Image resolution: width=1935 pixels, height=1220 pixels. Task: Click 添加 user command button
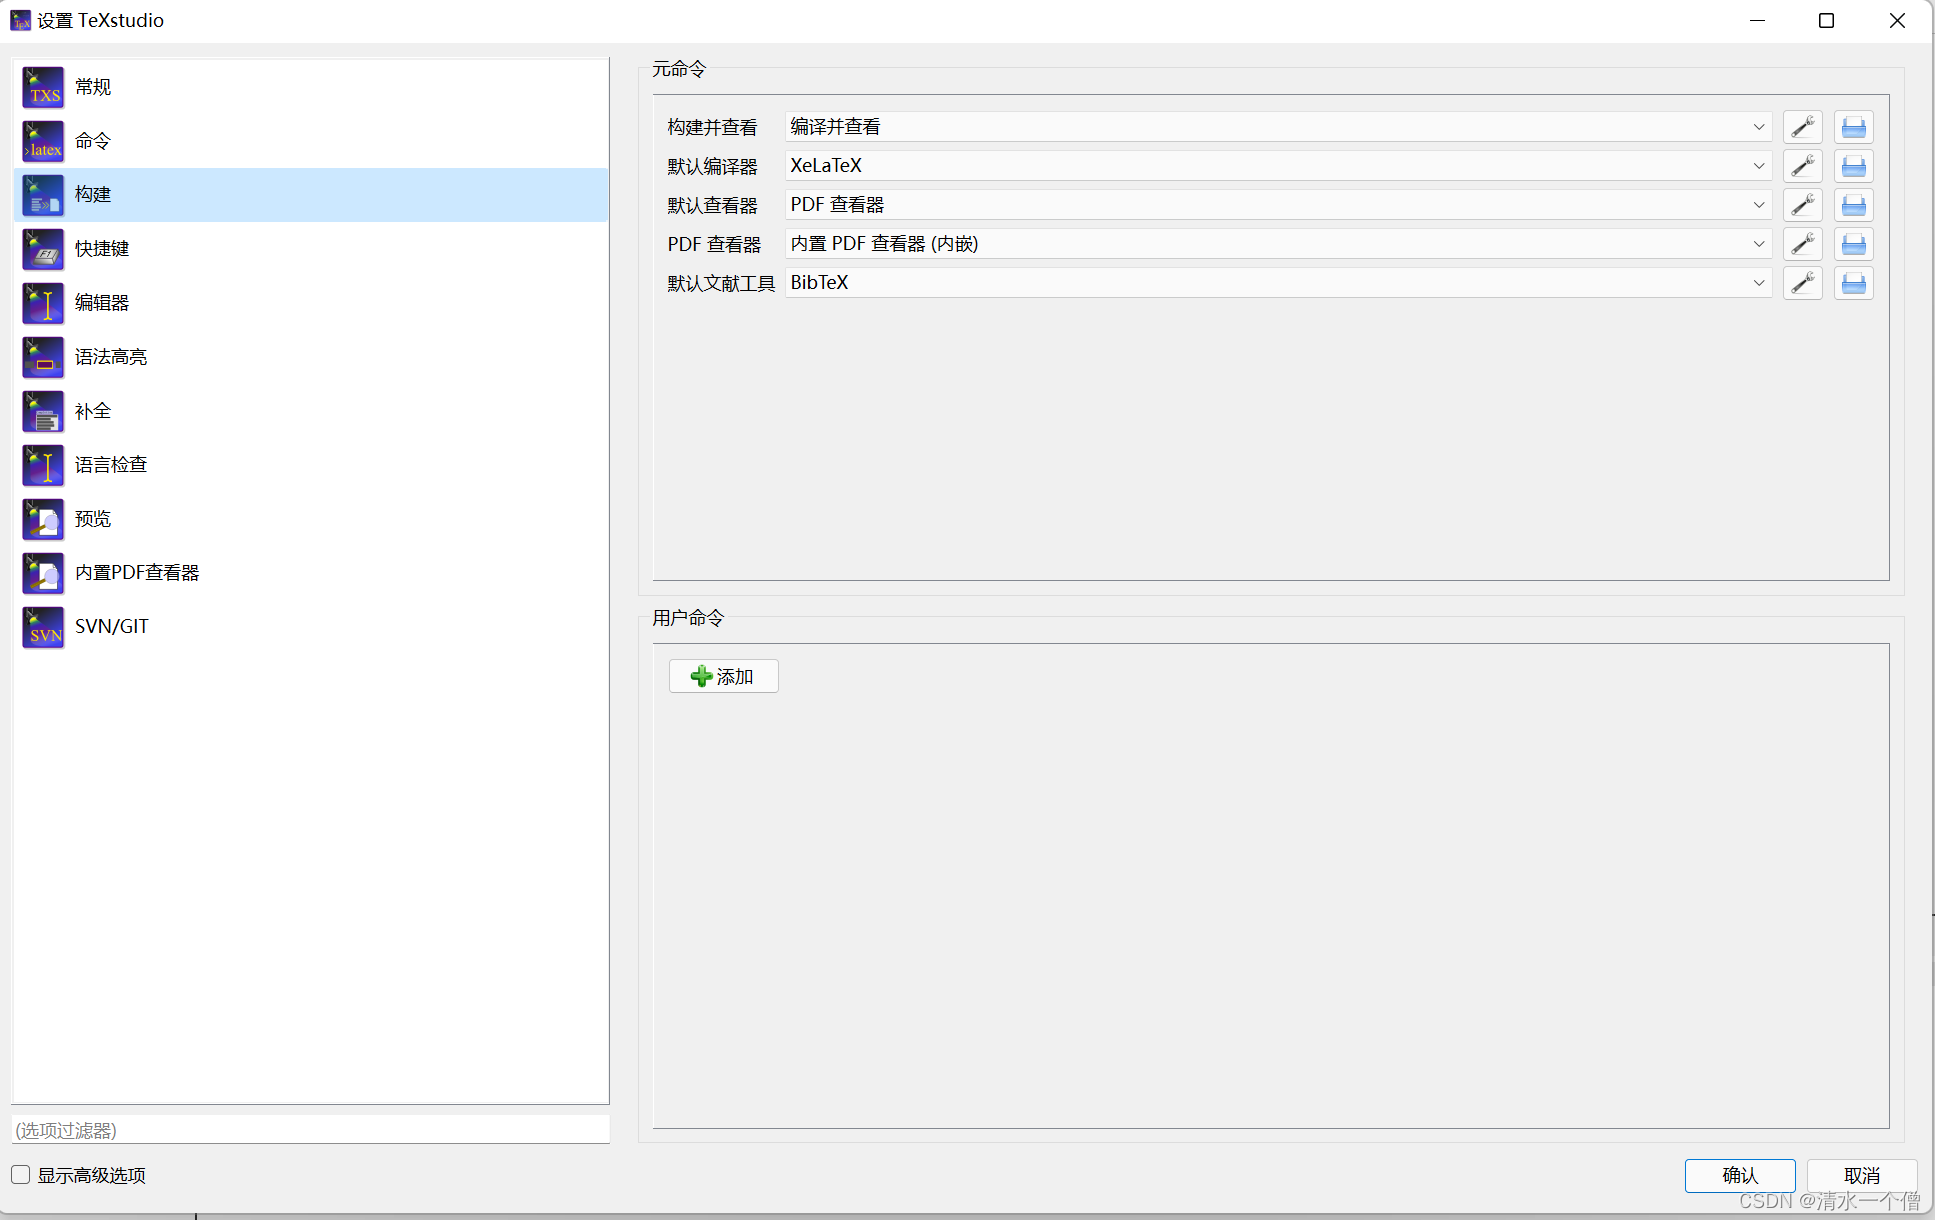coord(723,677)
